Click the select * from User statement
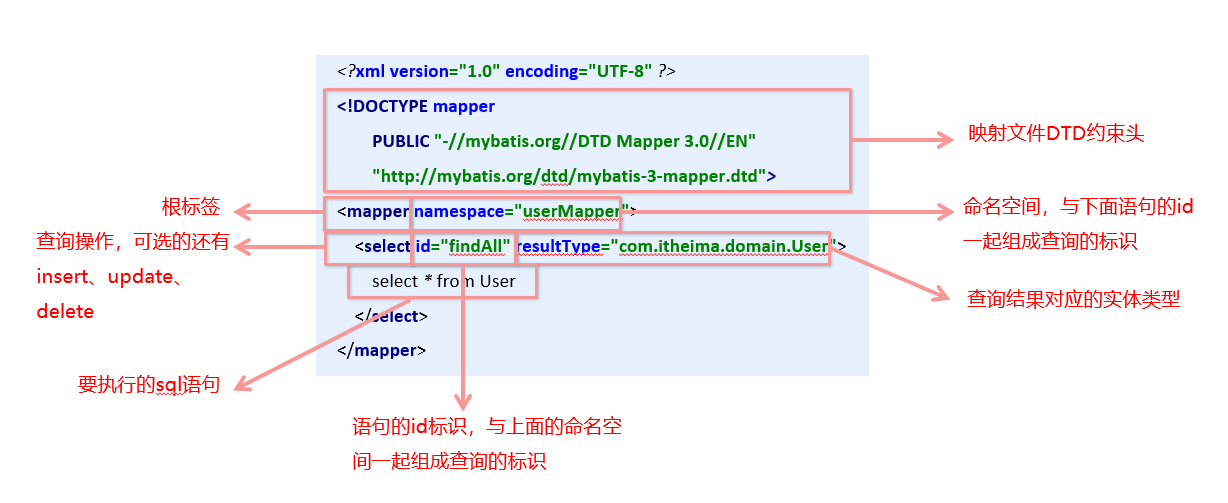 point(443,281)
